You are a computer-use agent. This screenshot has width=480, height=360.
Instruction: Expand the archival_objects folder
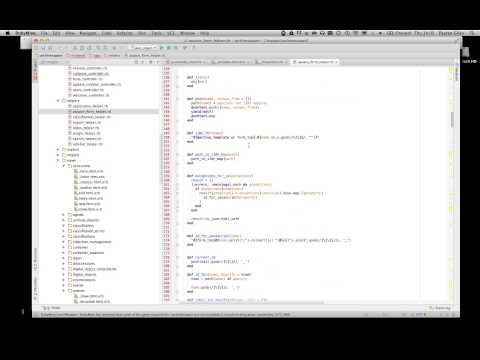click(64, 220)
